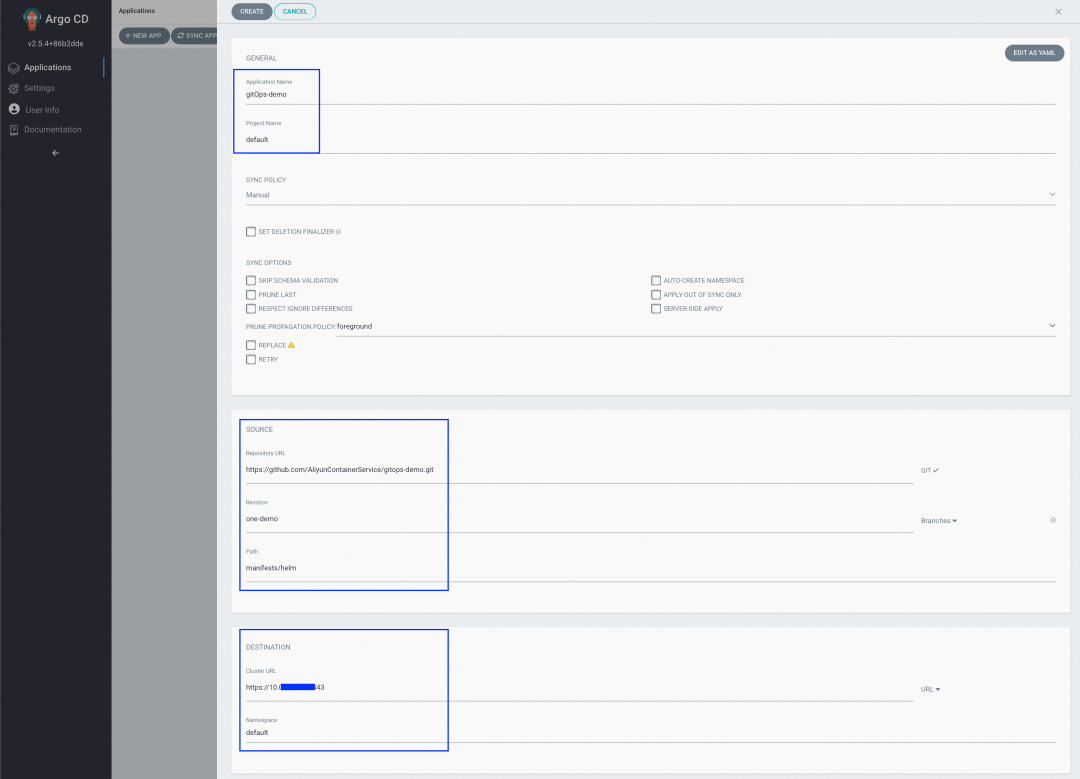Click the Replace warning triangle icon
This screenshot has height=779, width=1080.
point(291,345)
